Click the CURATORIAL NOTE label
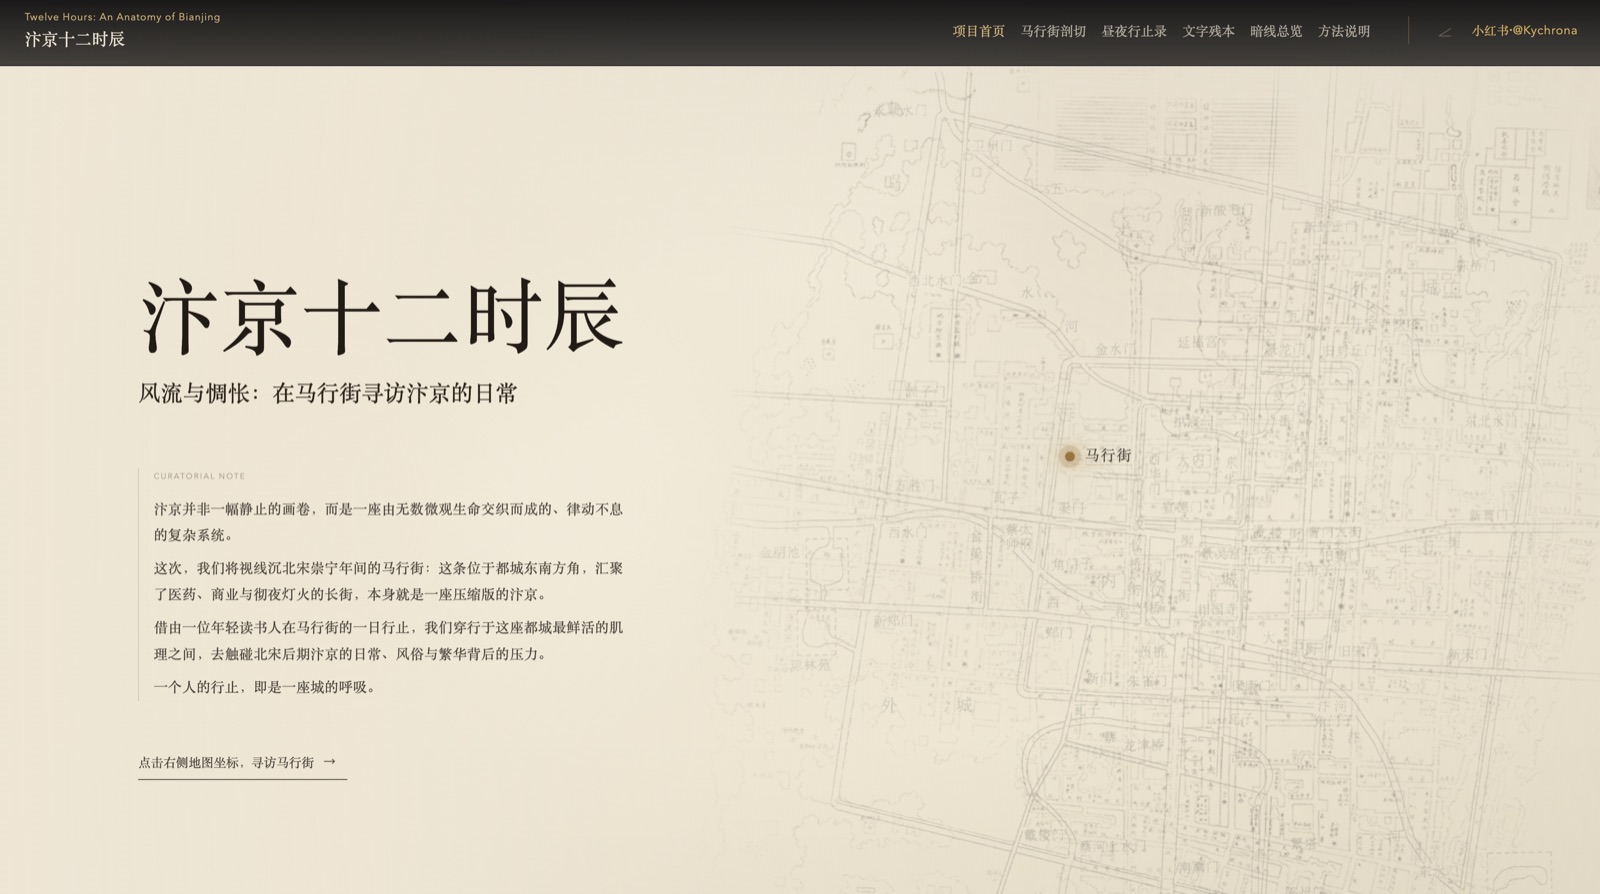Image resolution: width=1600 pixels, height=894 pixels. click(x=199, y=476)
